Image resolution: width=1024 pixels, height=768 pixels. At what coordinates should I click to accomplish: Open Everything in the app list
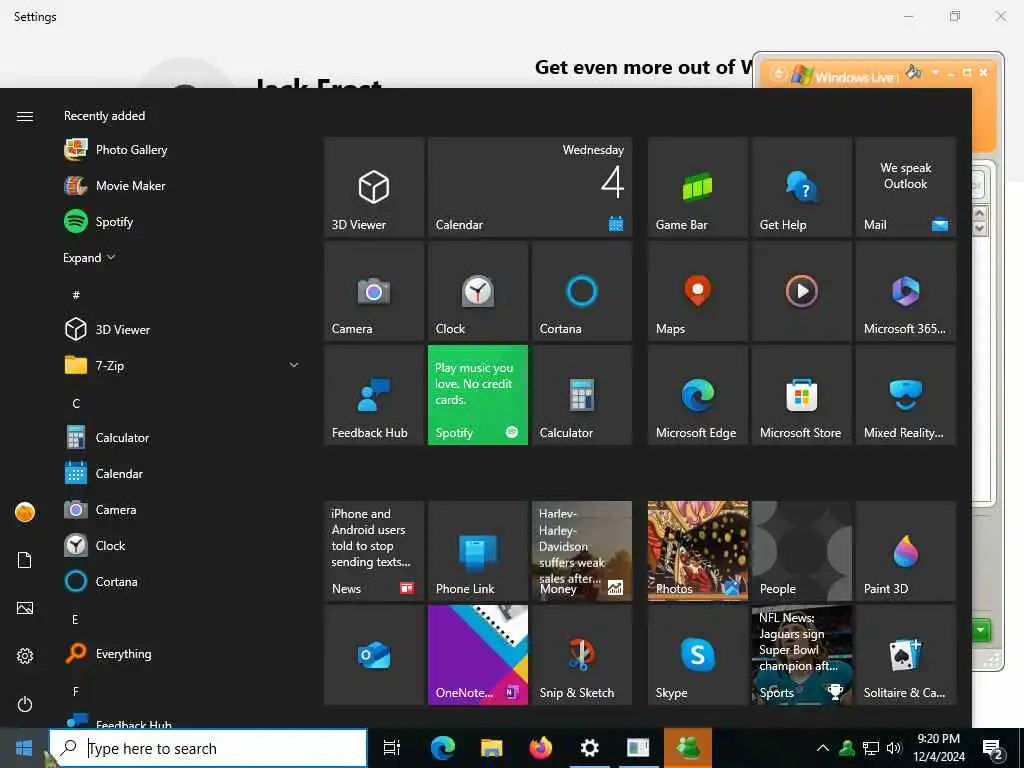point(182,654)
